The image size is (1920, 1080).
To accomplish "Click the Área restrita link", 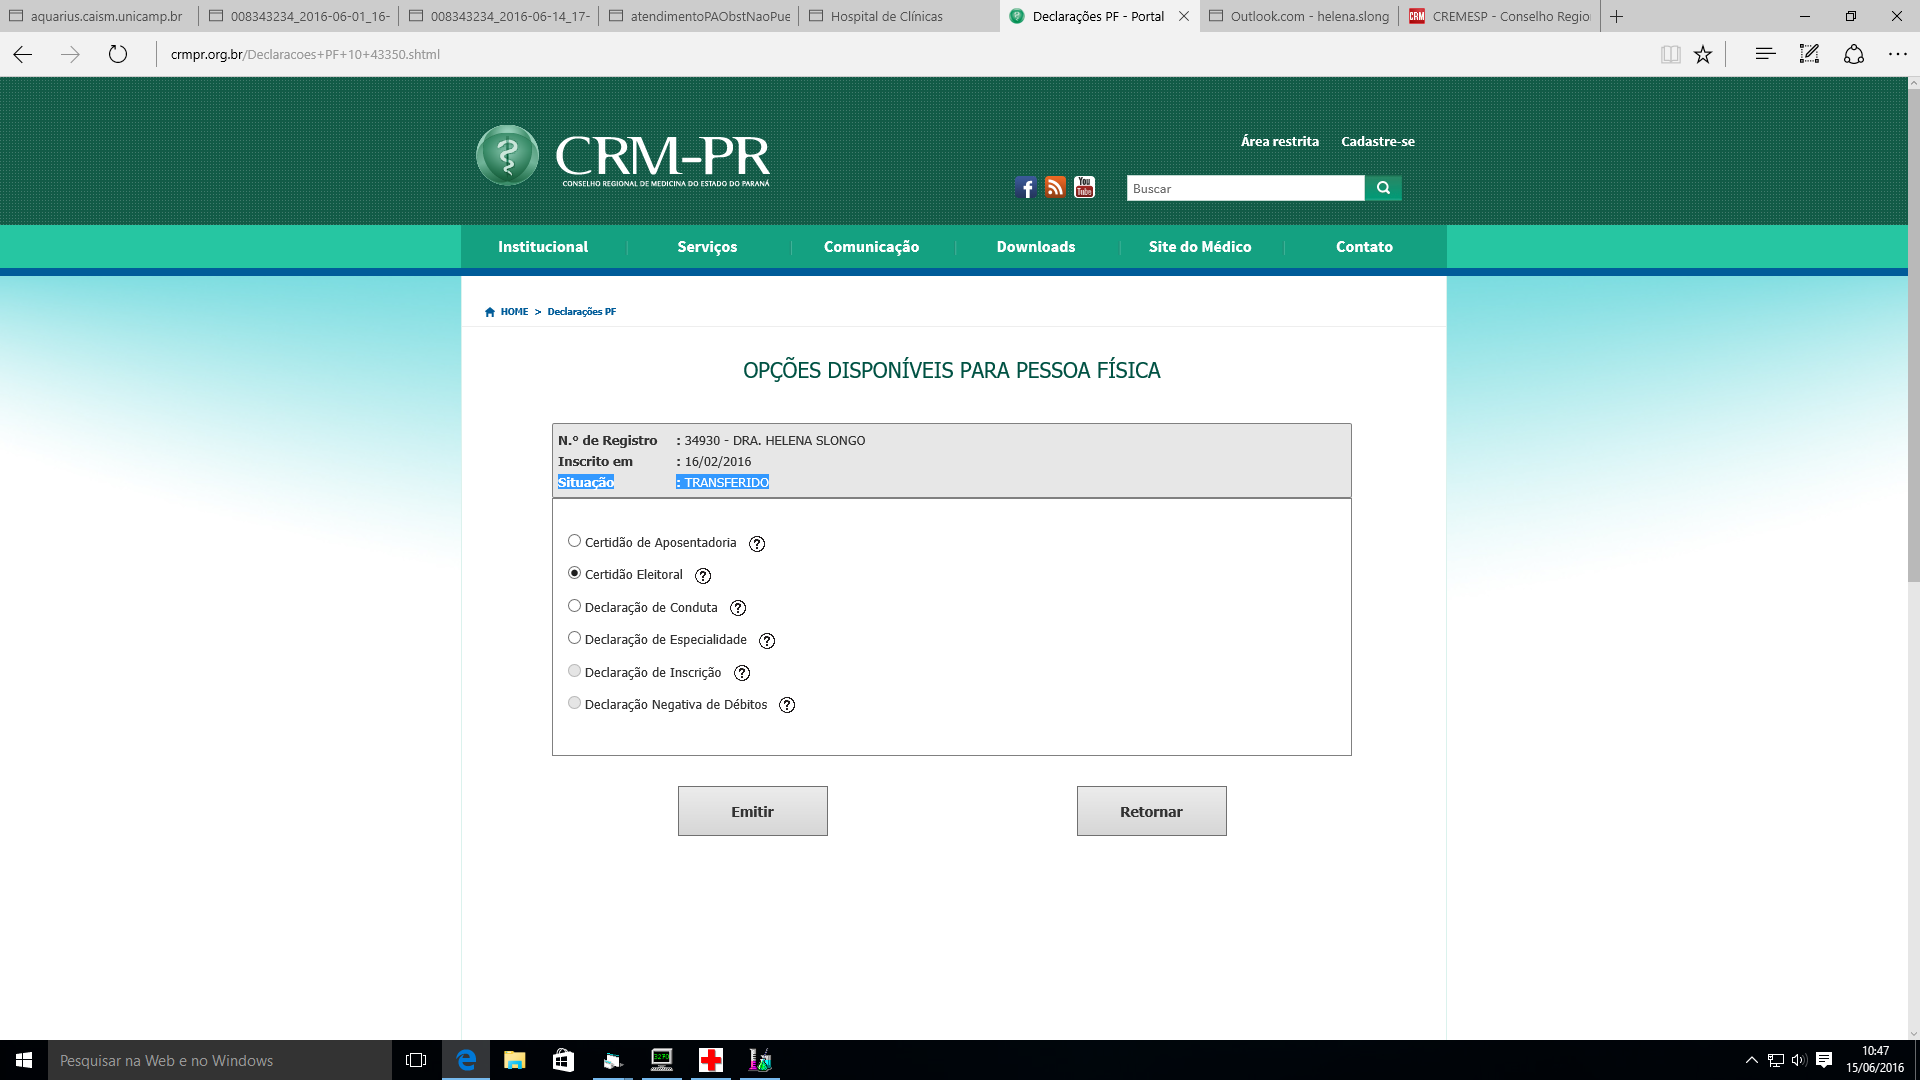I will pyautogui.click(x=1279, y=142).
